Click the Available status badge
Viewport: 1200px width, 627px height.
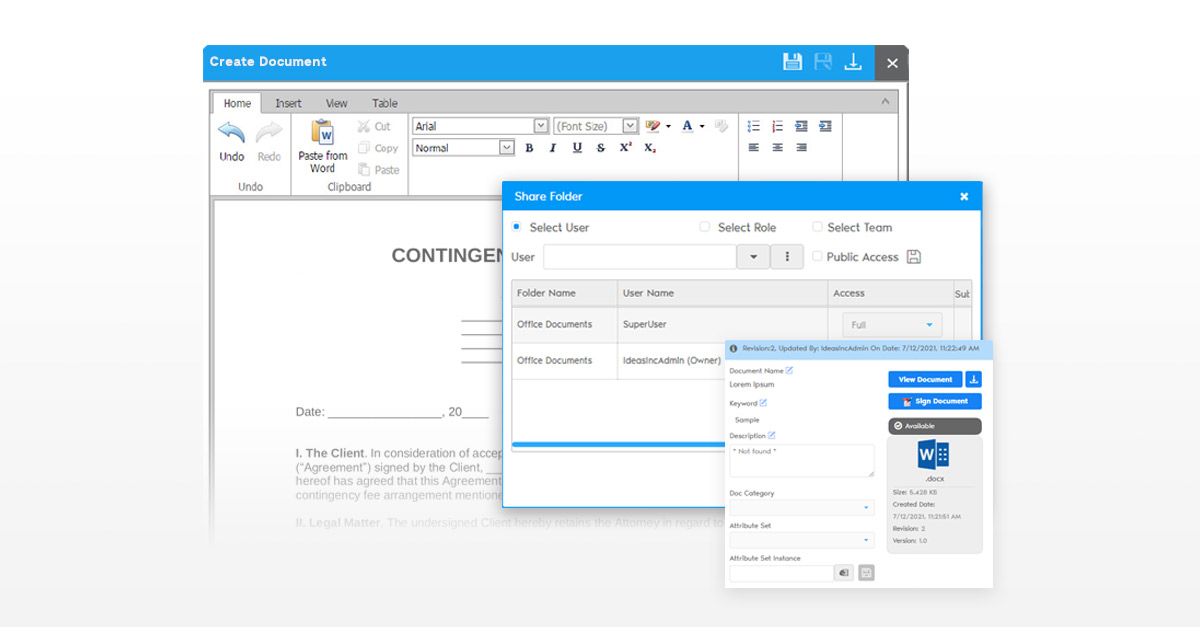(935, 426)
